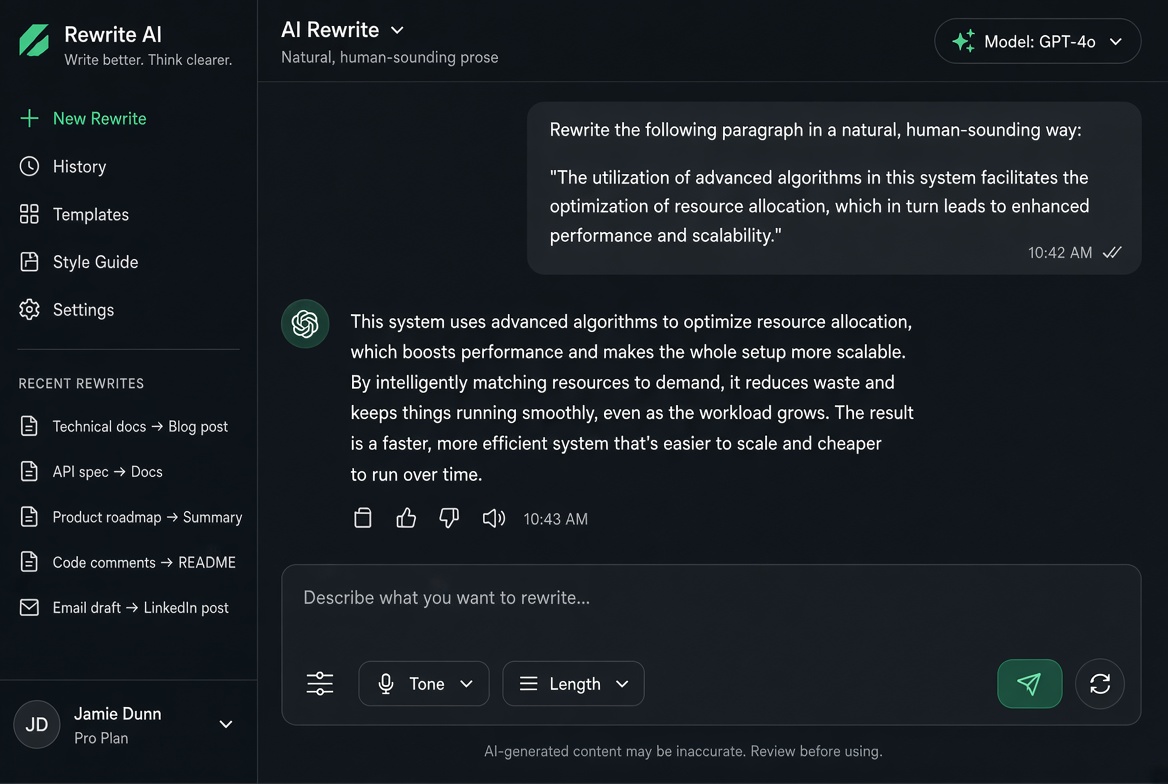Click the Email draft envelope icon
1168x784 pixels.
(x=29, y=607)
